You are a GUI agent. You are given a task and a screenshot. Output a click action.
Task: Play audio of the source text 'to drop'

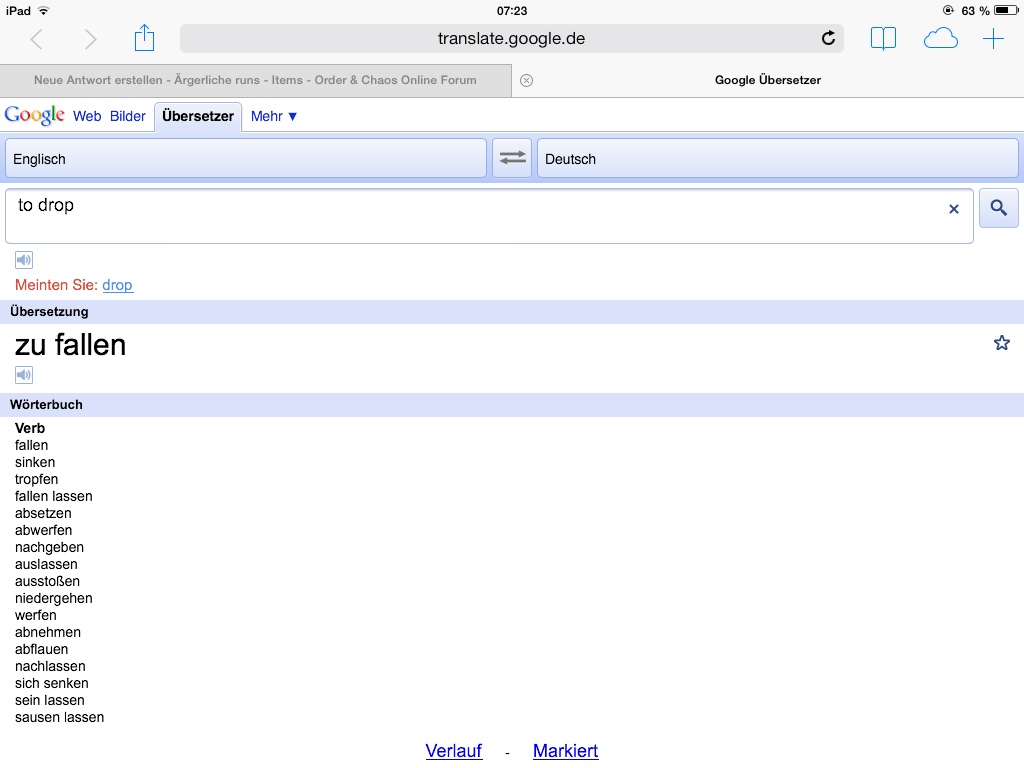pos(24,260)
